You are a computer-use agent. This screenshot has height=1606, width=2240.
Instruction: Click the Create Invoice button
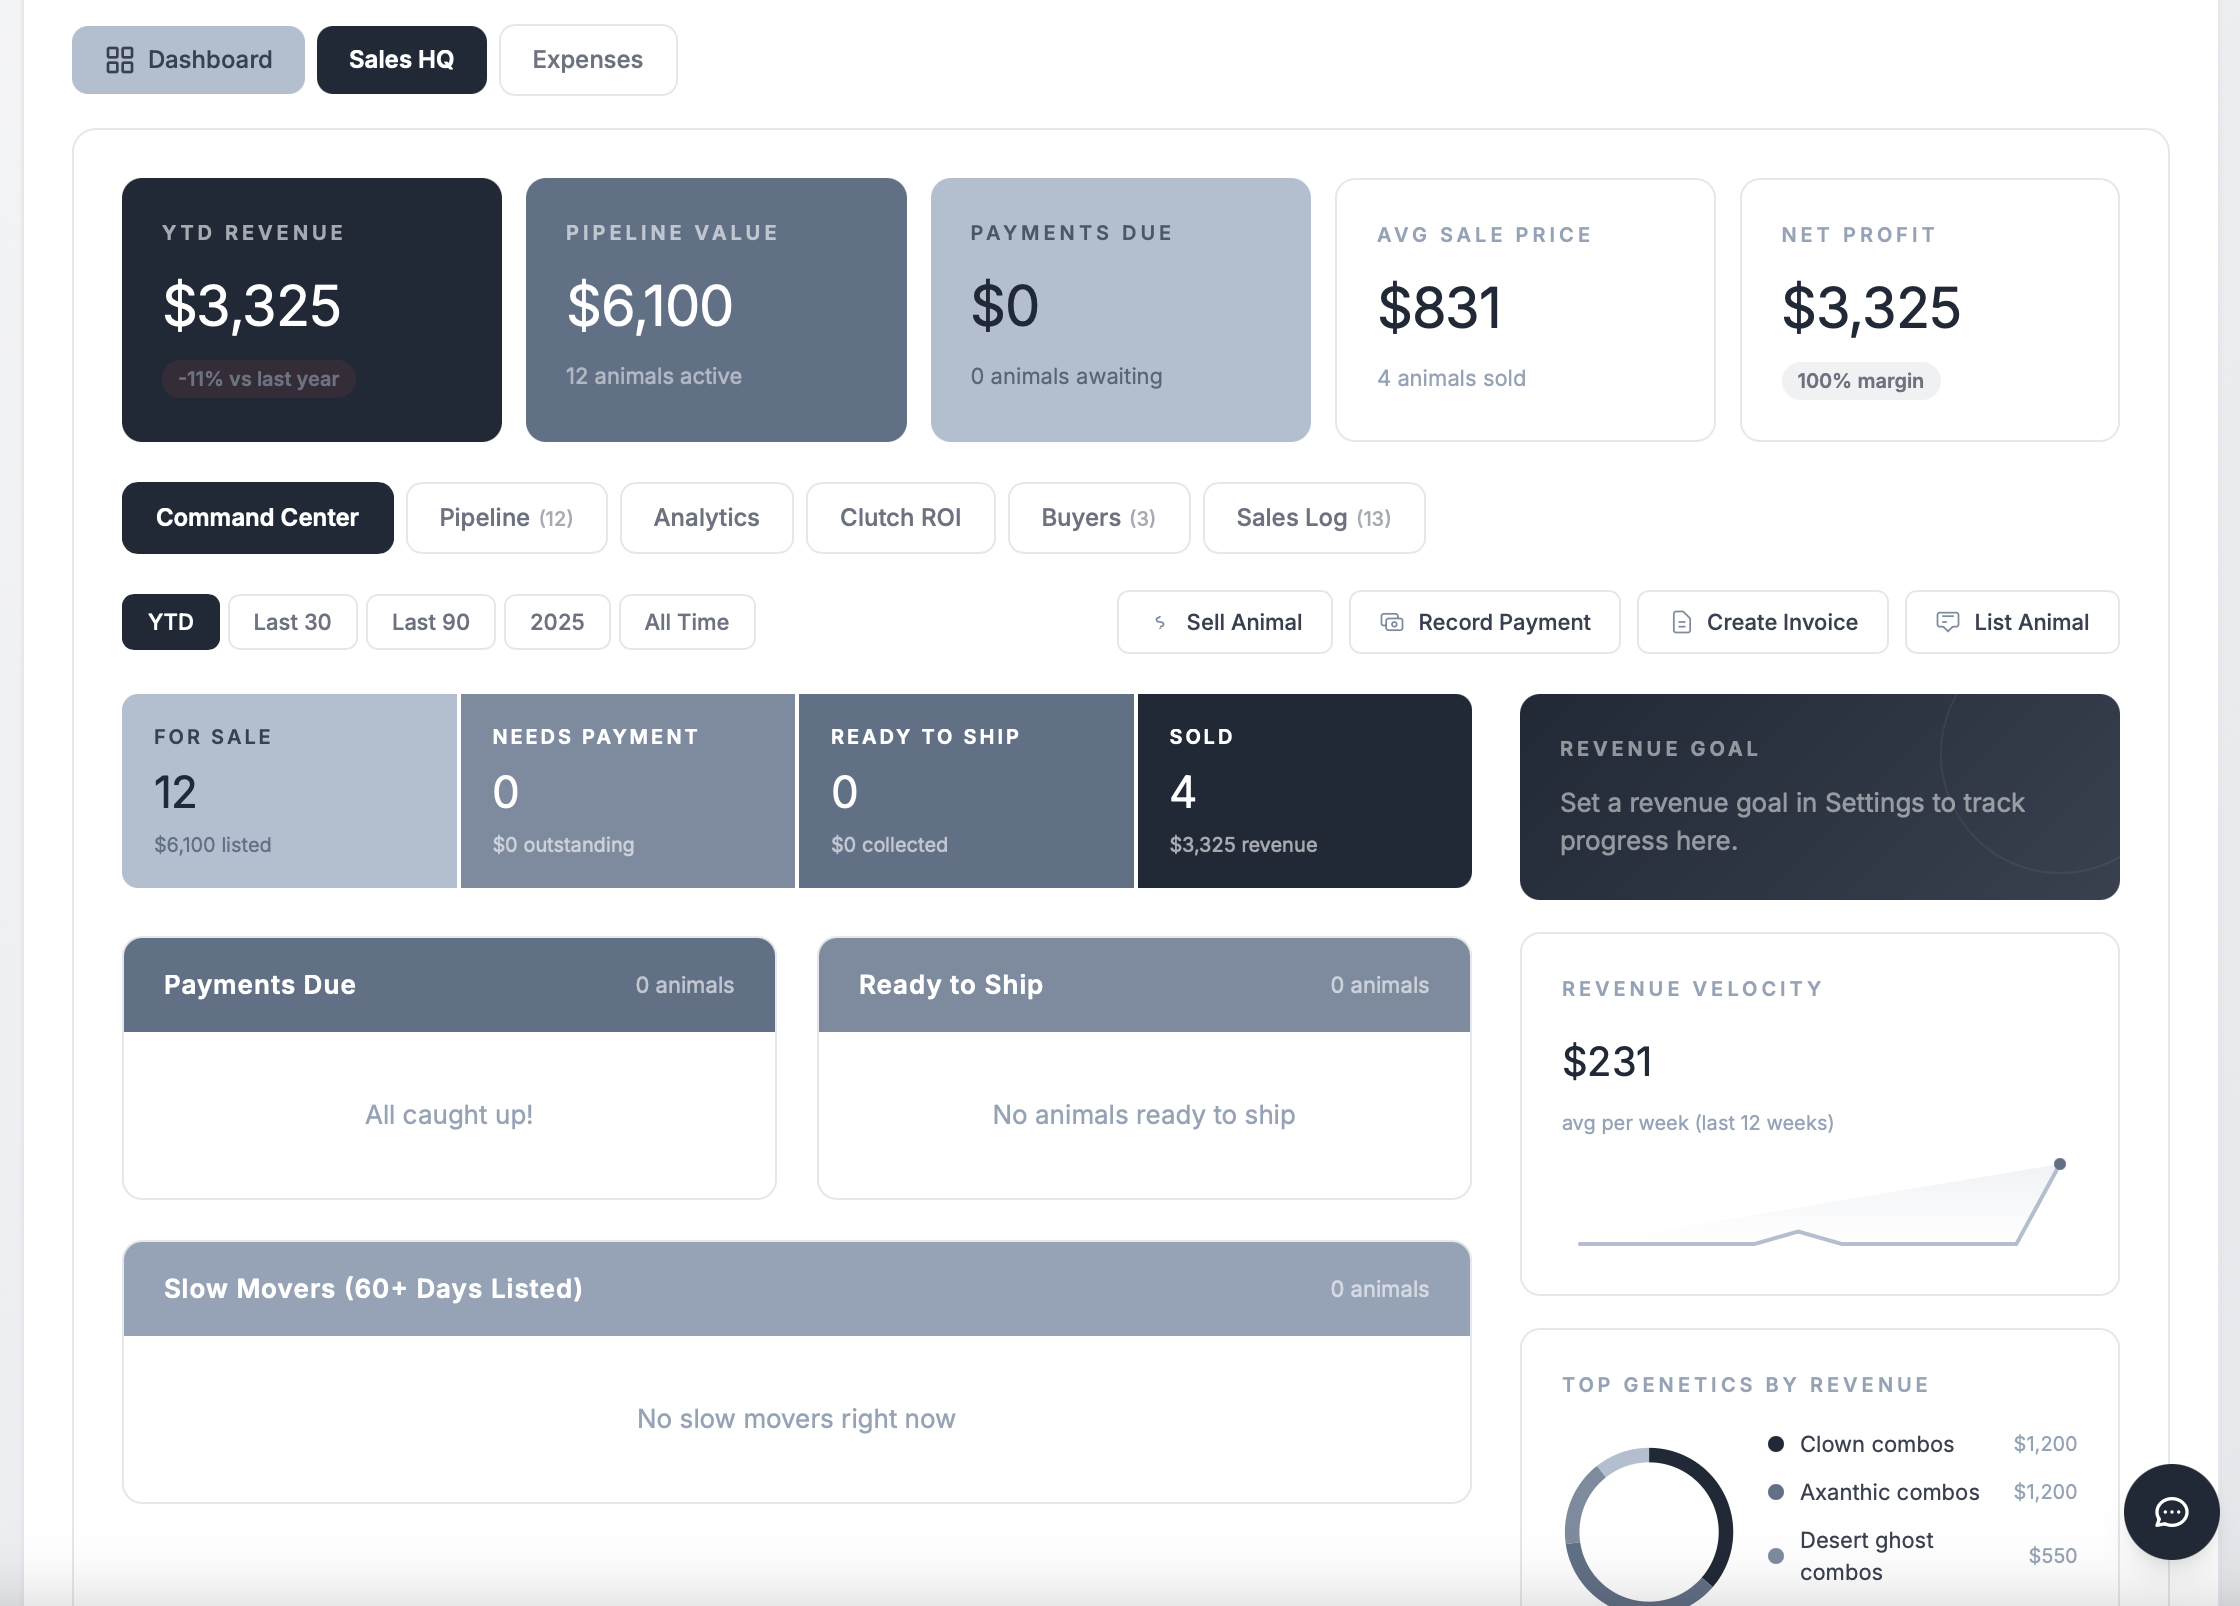[x=1763, y=622]
